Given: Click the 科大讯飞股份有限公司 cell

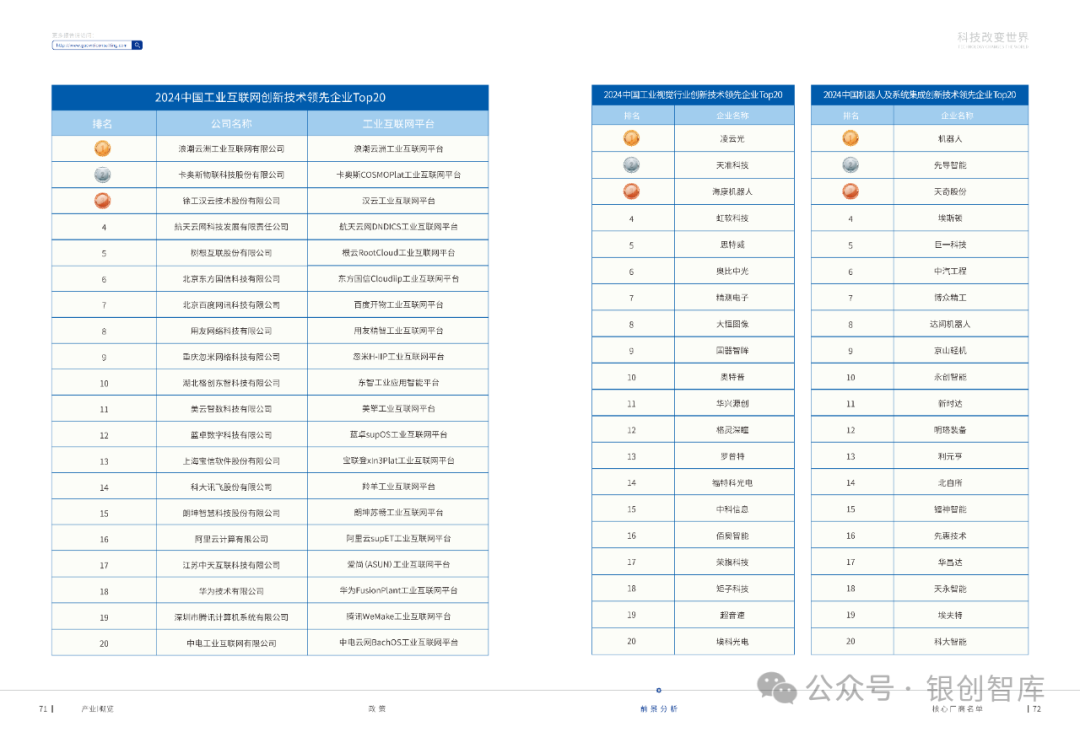Looking at the screenshot, I should click(x=231, y=487).
